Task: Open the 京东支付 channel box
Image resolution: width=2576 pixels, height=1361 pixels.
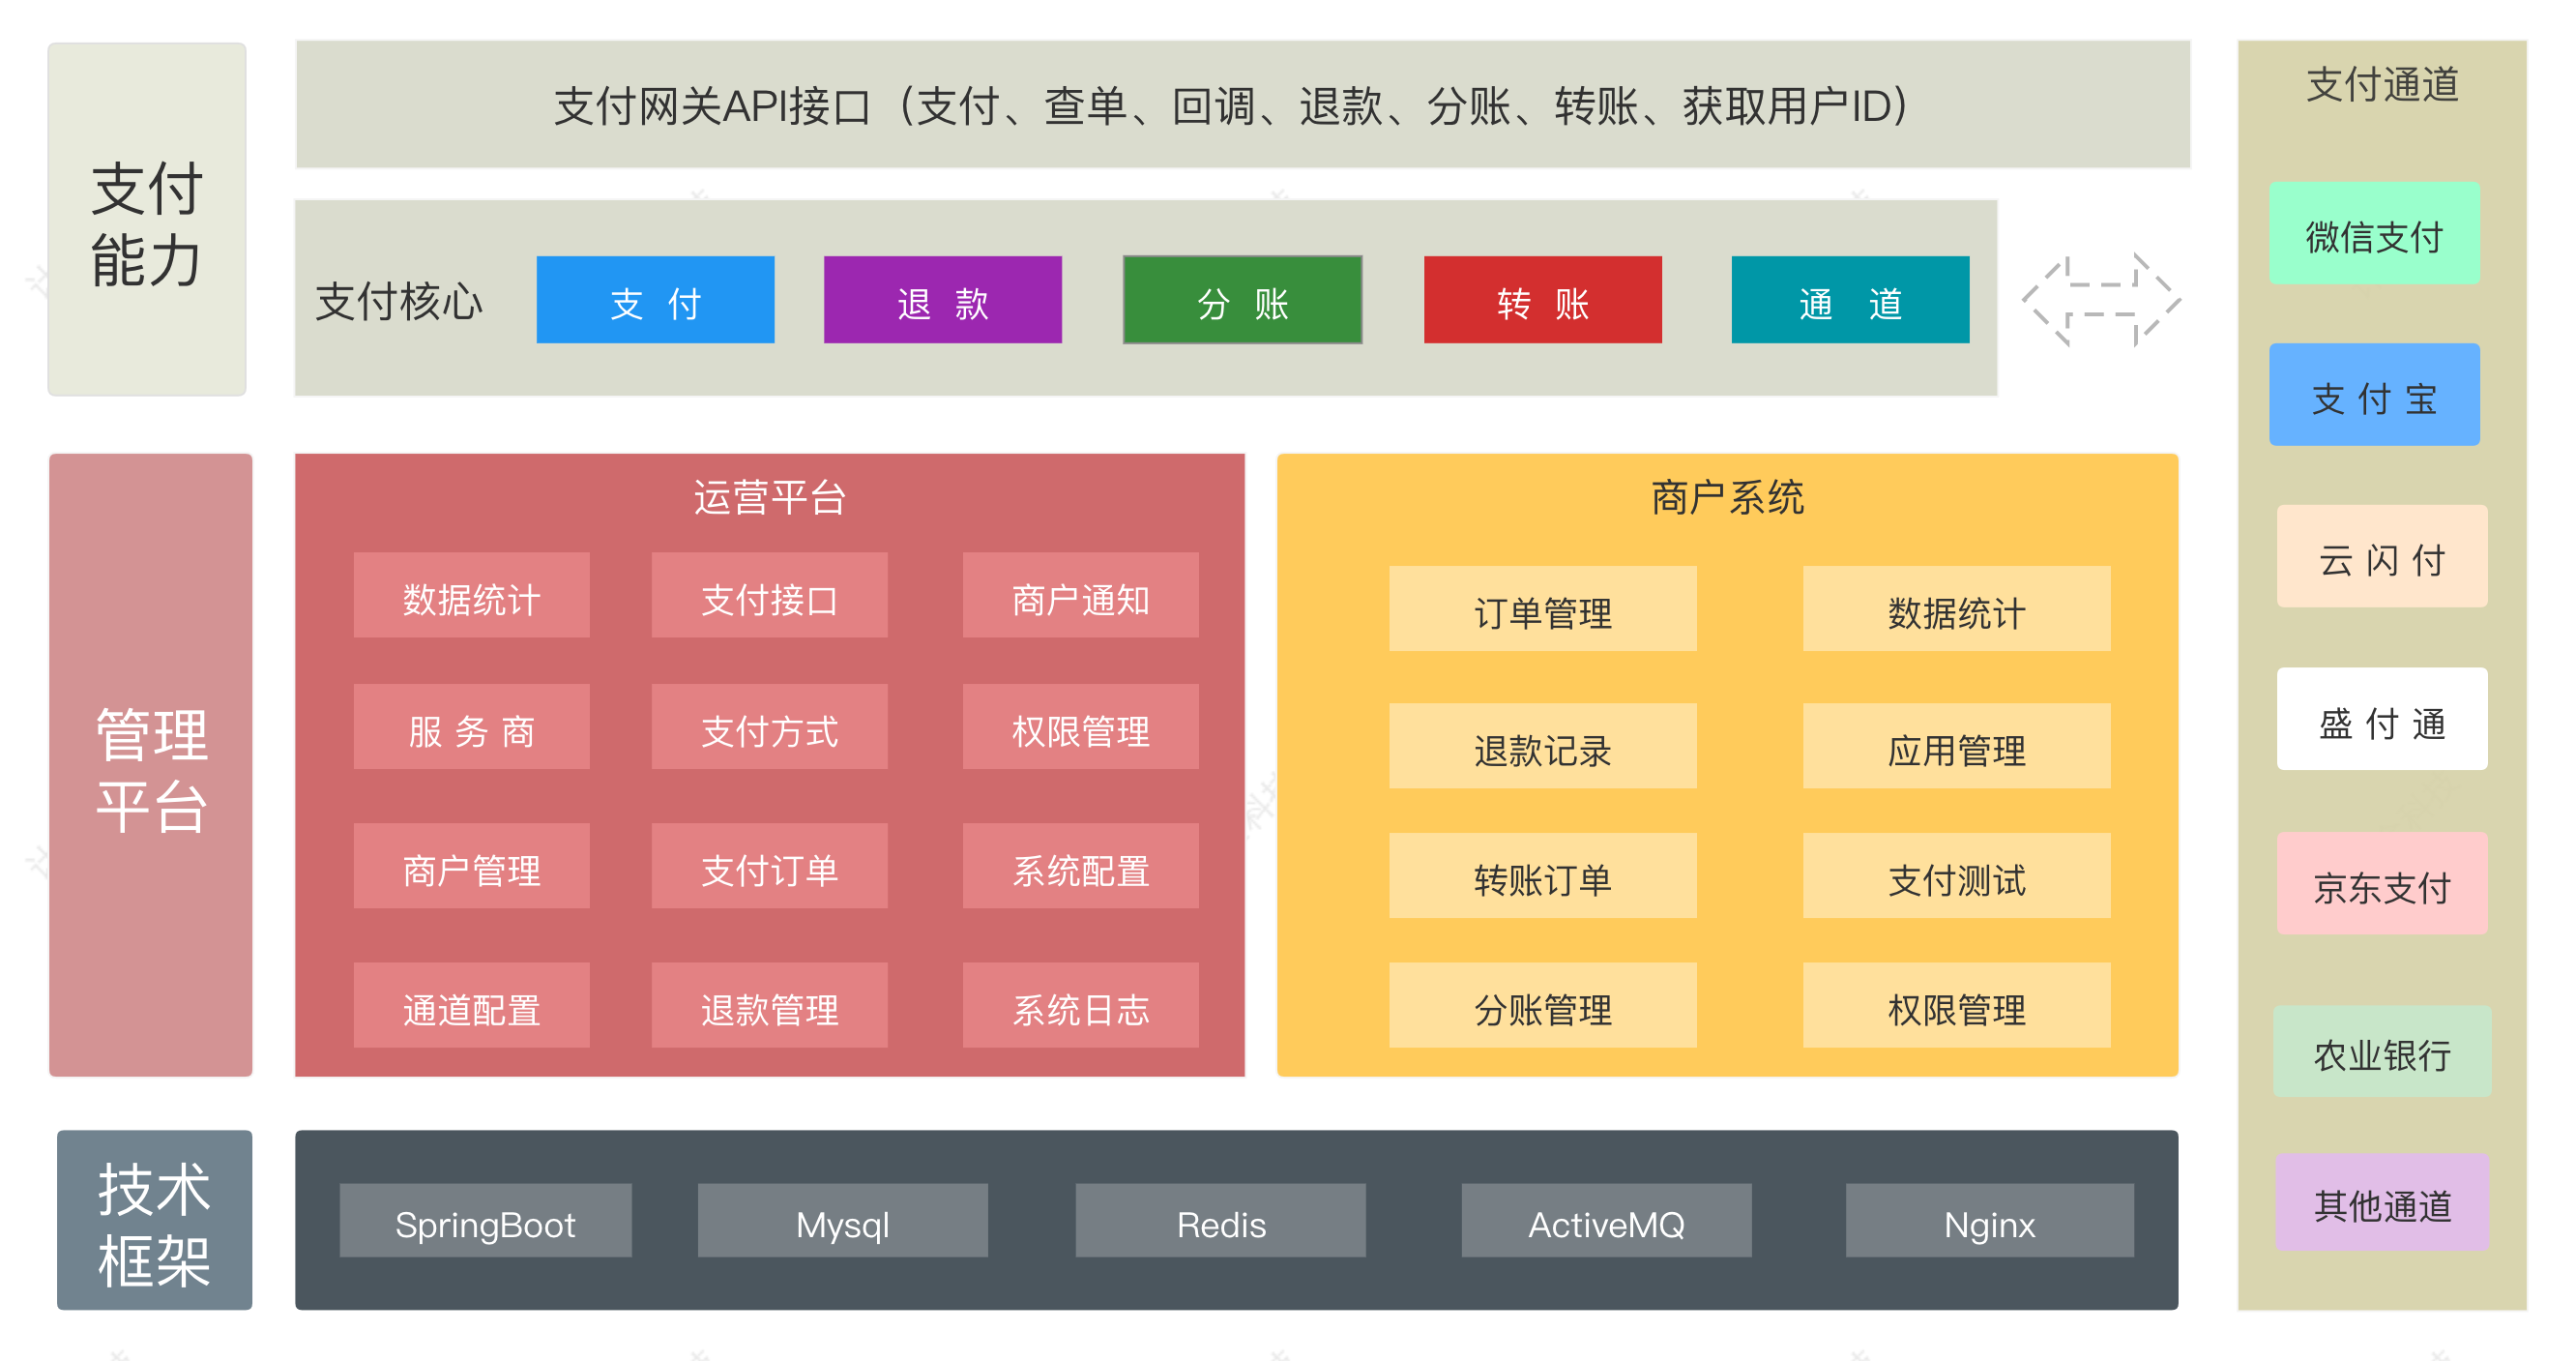Action: click(2381, 884)
